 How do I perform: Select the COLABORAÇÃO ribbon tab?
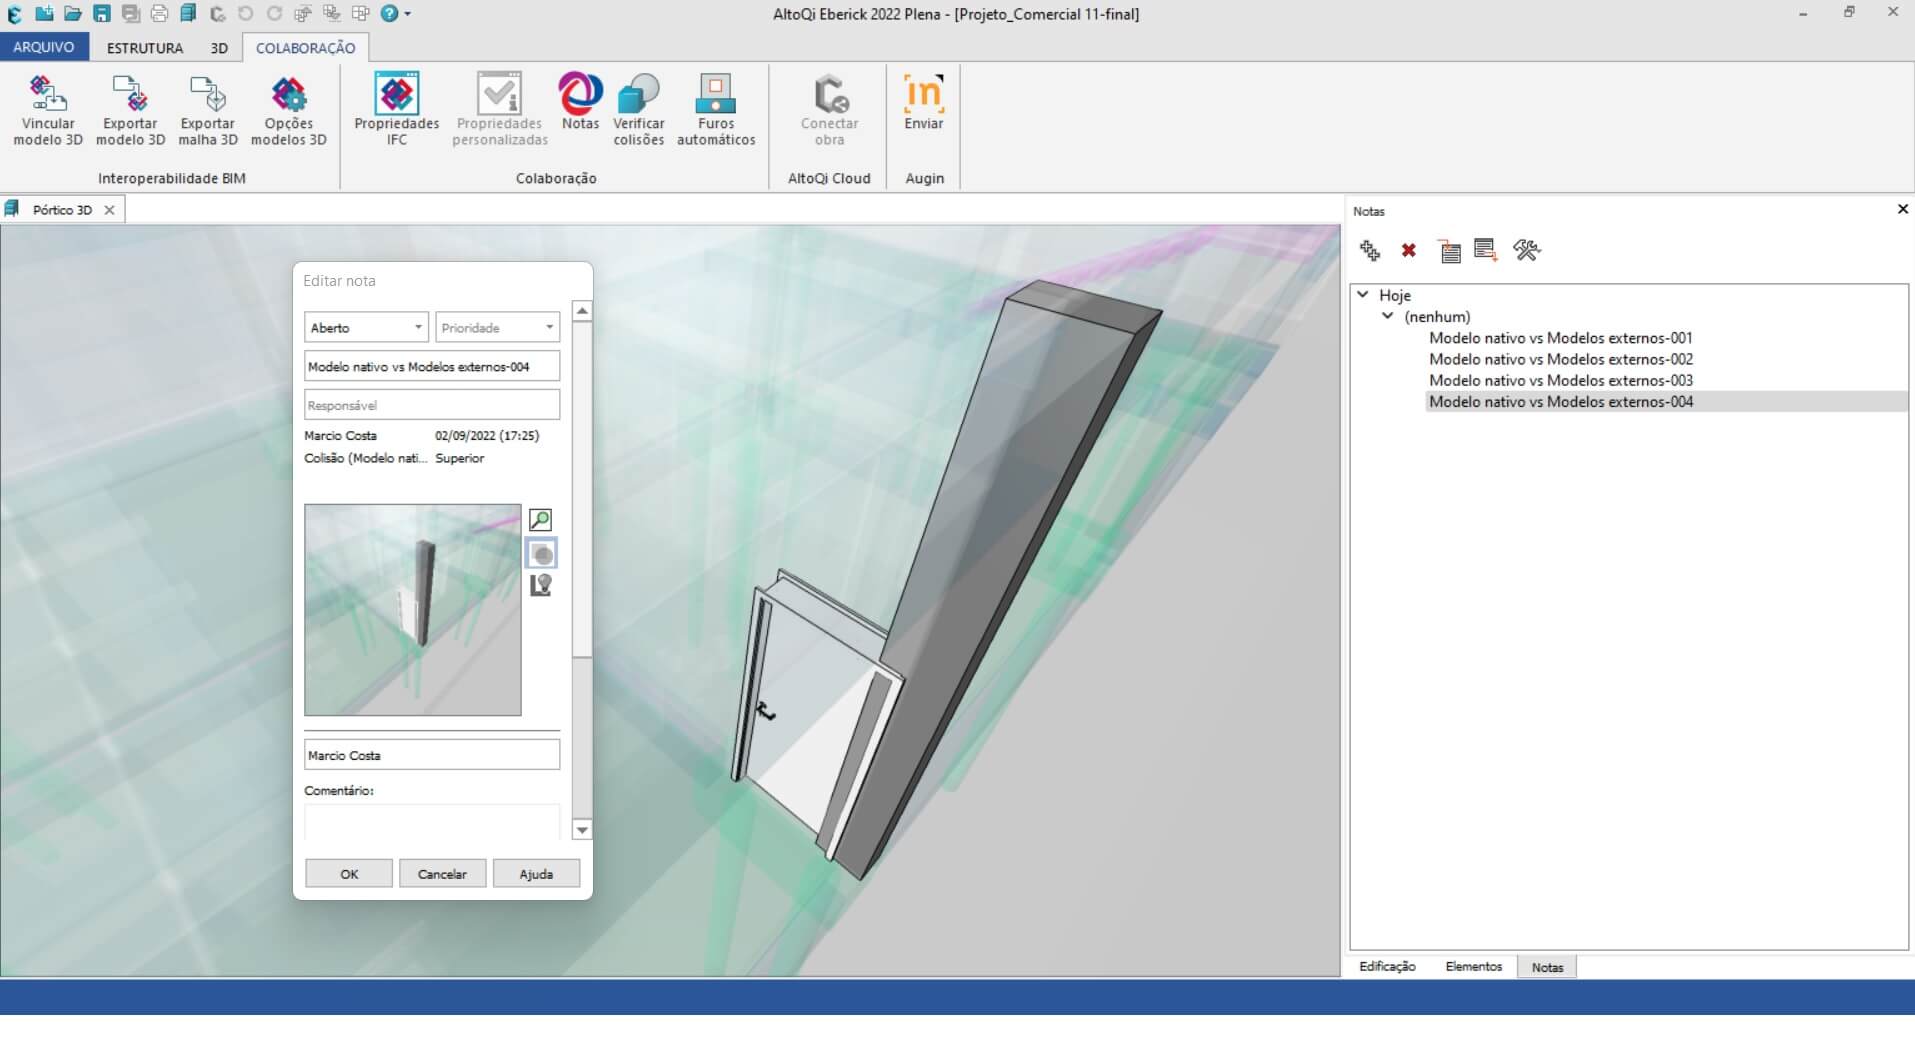pyautogui.click(x=305, y=48)
